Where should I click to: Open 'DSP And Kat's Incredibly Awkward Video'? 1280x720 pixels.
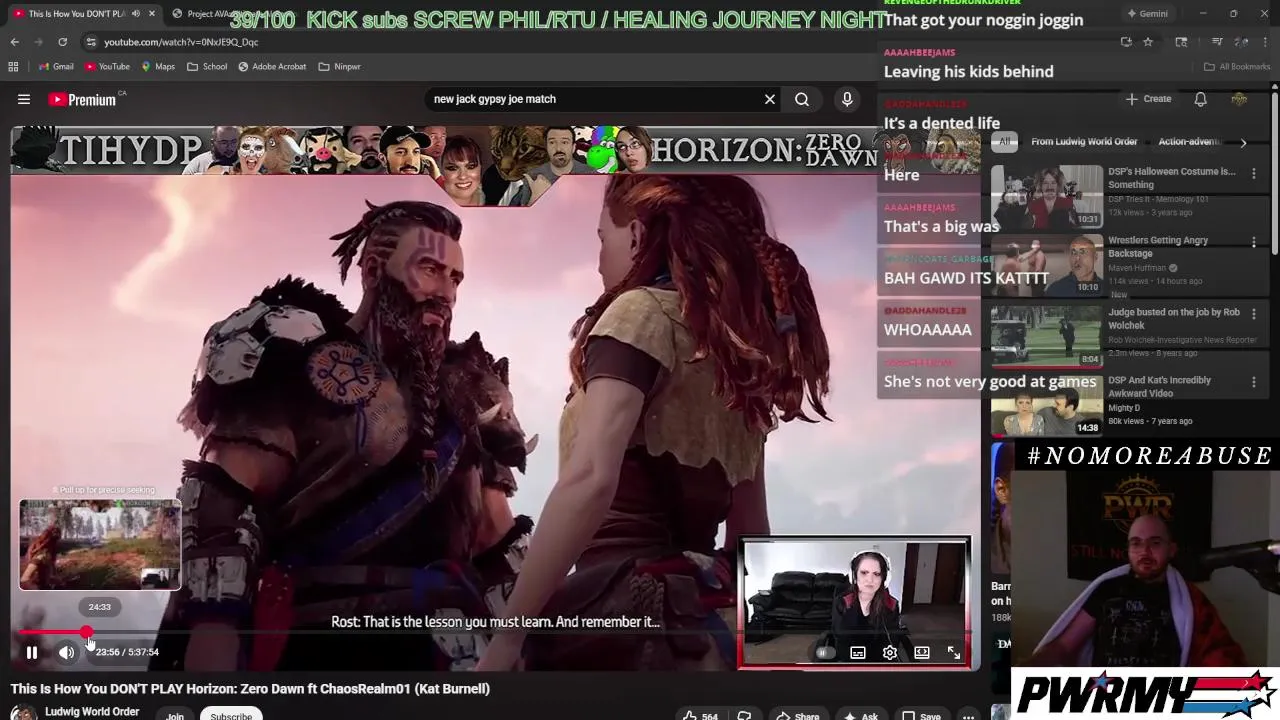1159,386
